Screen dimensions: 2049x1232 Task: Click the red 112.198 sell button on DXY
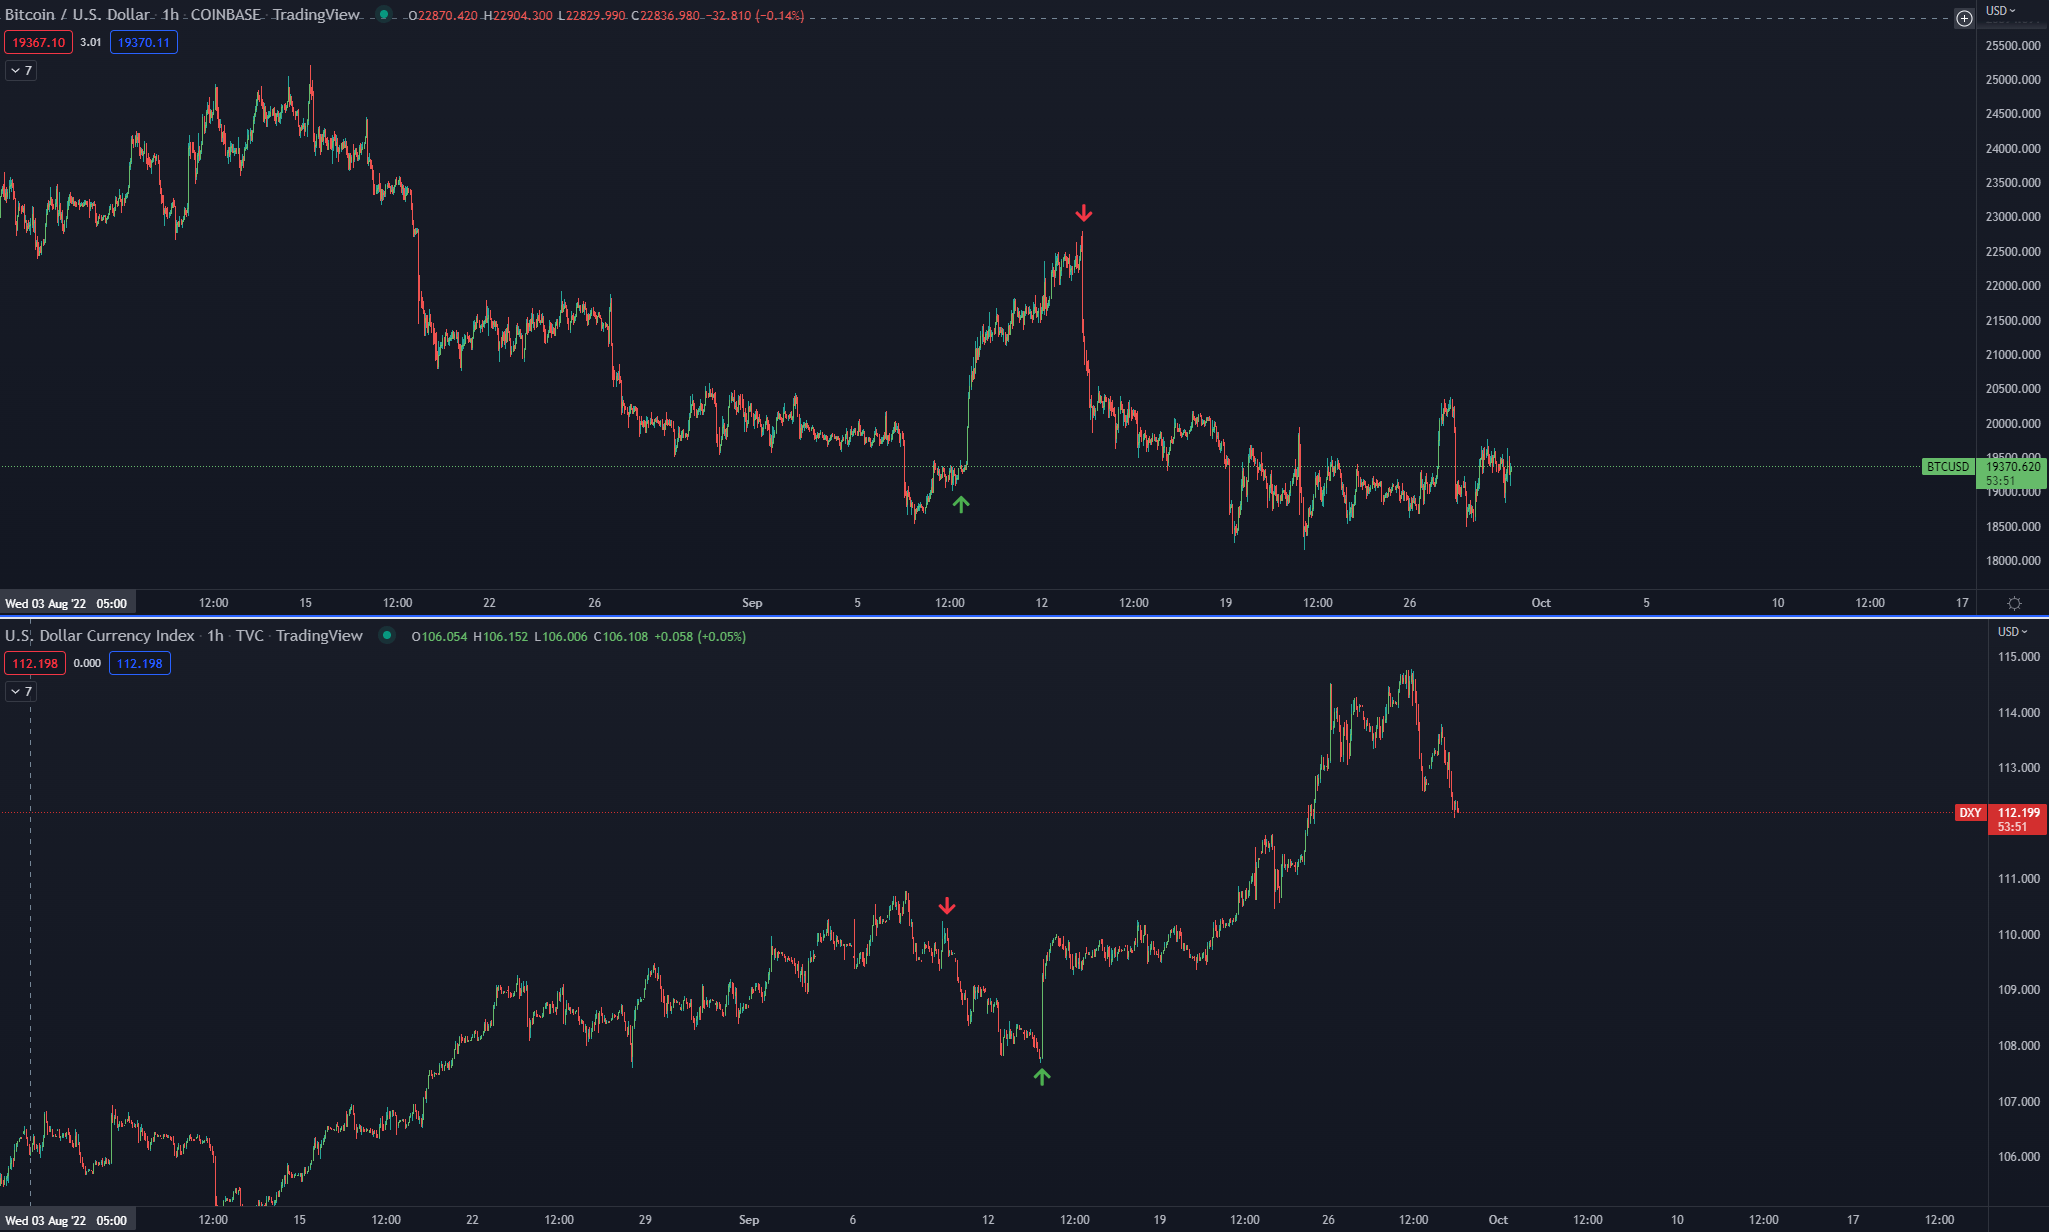tap(35, 663)
